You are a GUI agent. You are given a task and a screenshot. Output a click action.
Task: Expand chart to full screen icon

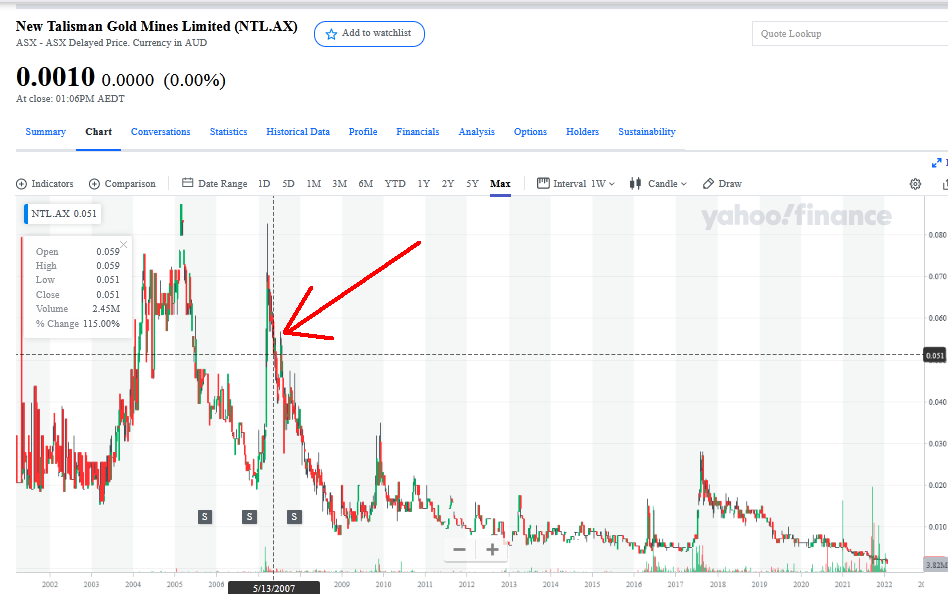pyautogui.click(x=937, y=163)
